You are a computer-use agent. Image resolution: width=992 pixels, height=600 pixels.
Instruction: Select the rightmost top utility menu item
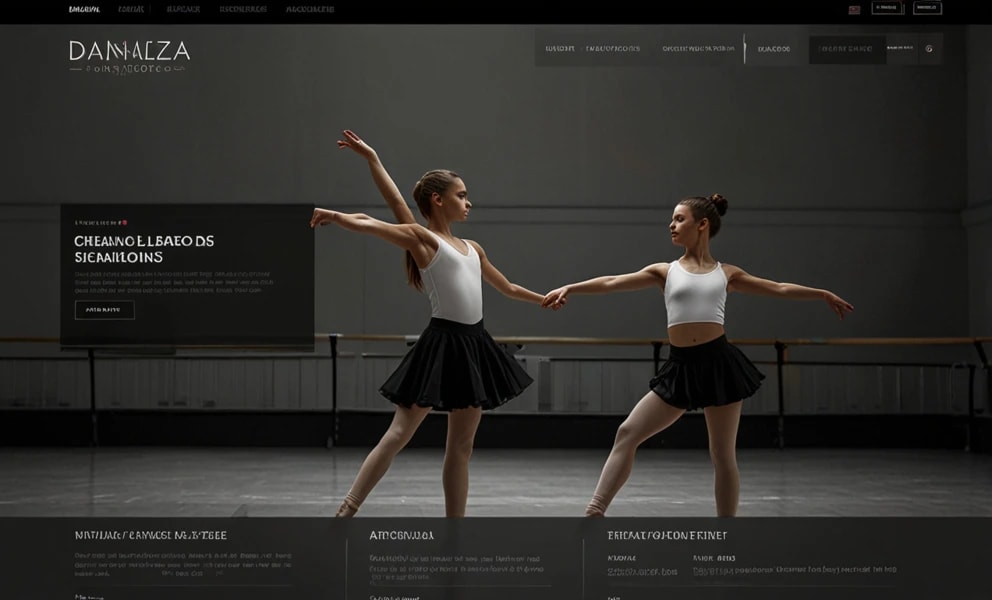tap(310, 7)
